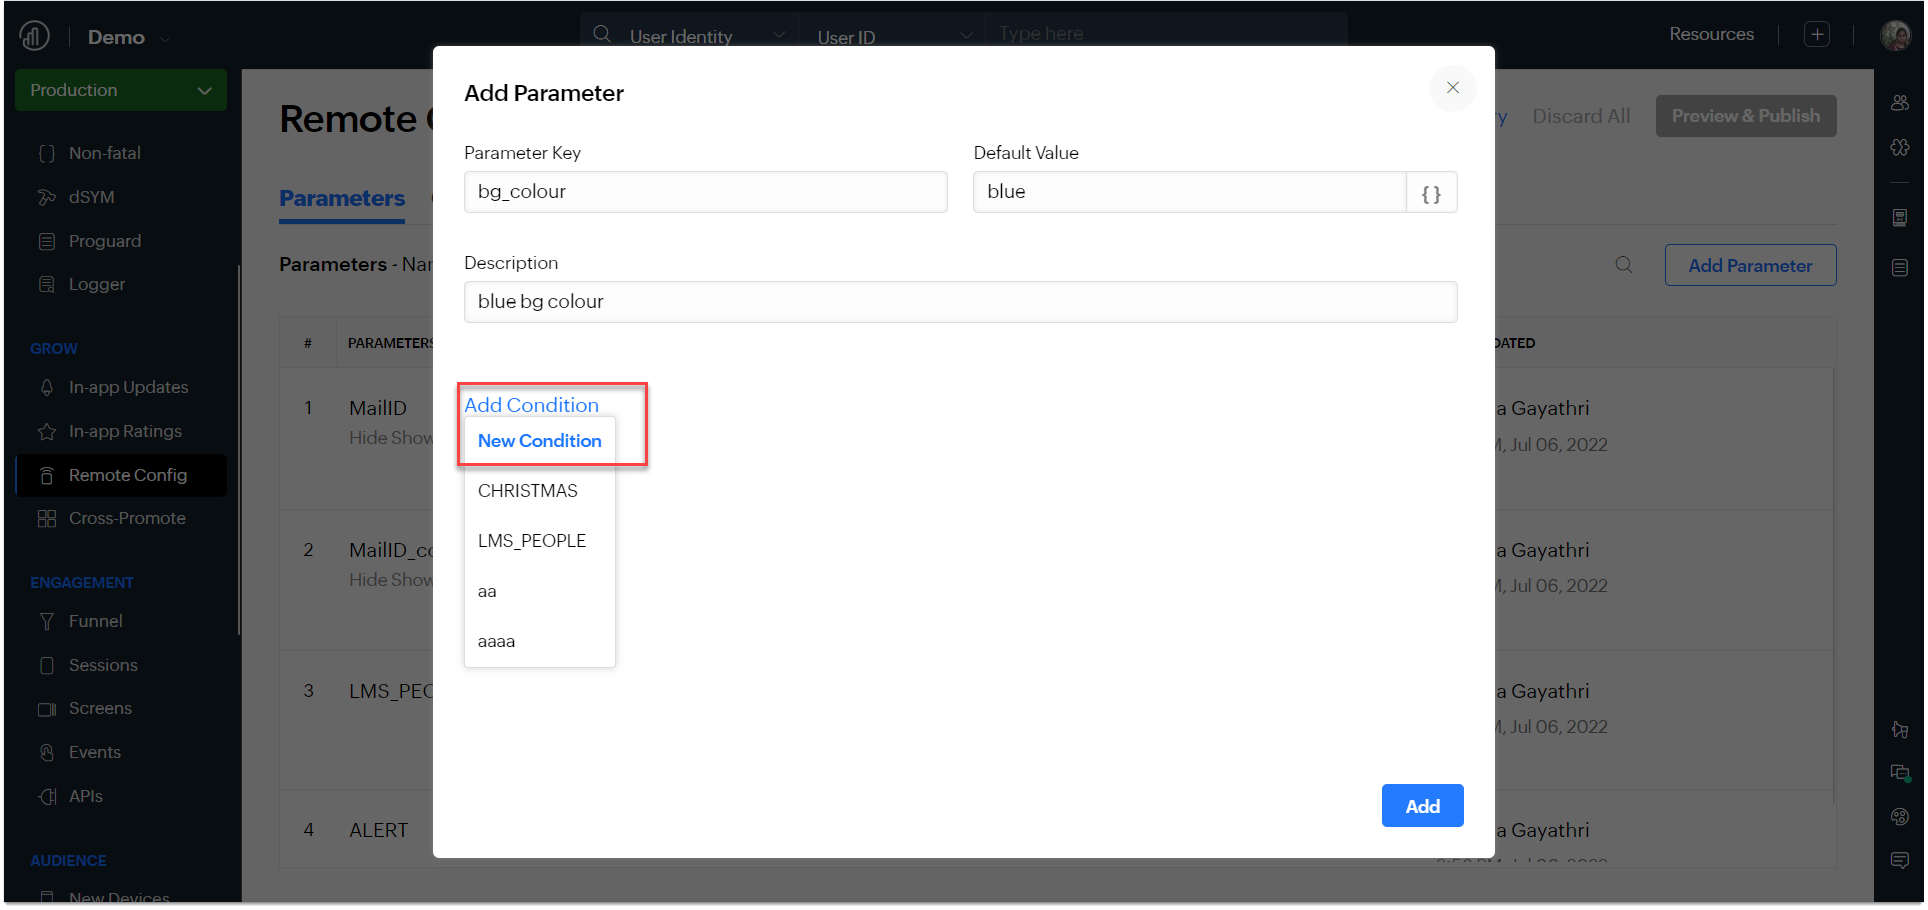Click the JSON braces icon beside Default Value
Screen dimensions: 1928x910
pyautogui.click(x=1431, y=193)
